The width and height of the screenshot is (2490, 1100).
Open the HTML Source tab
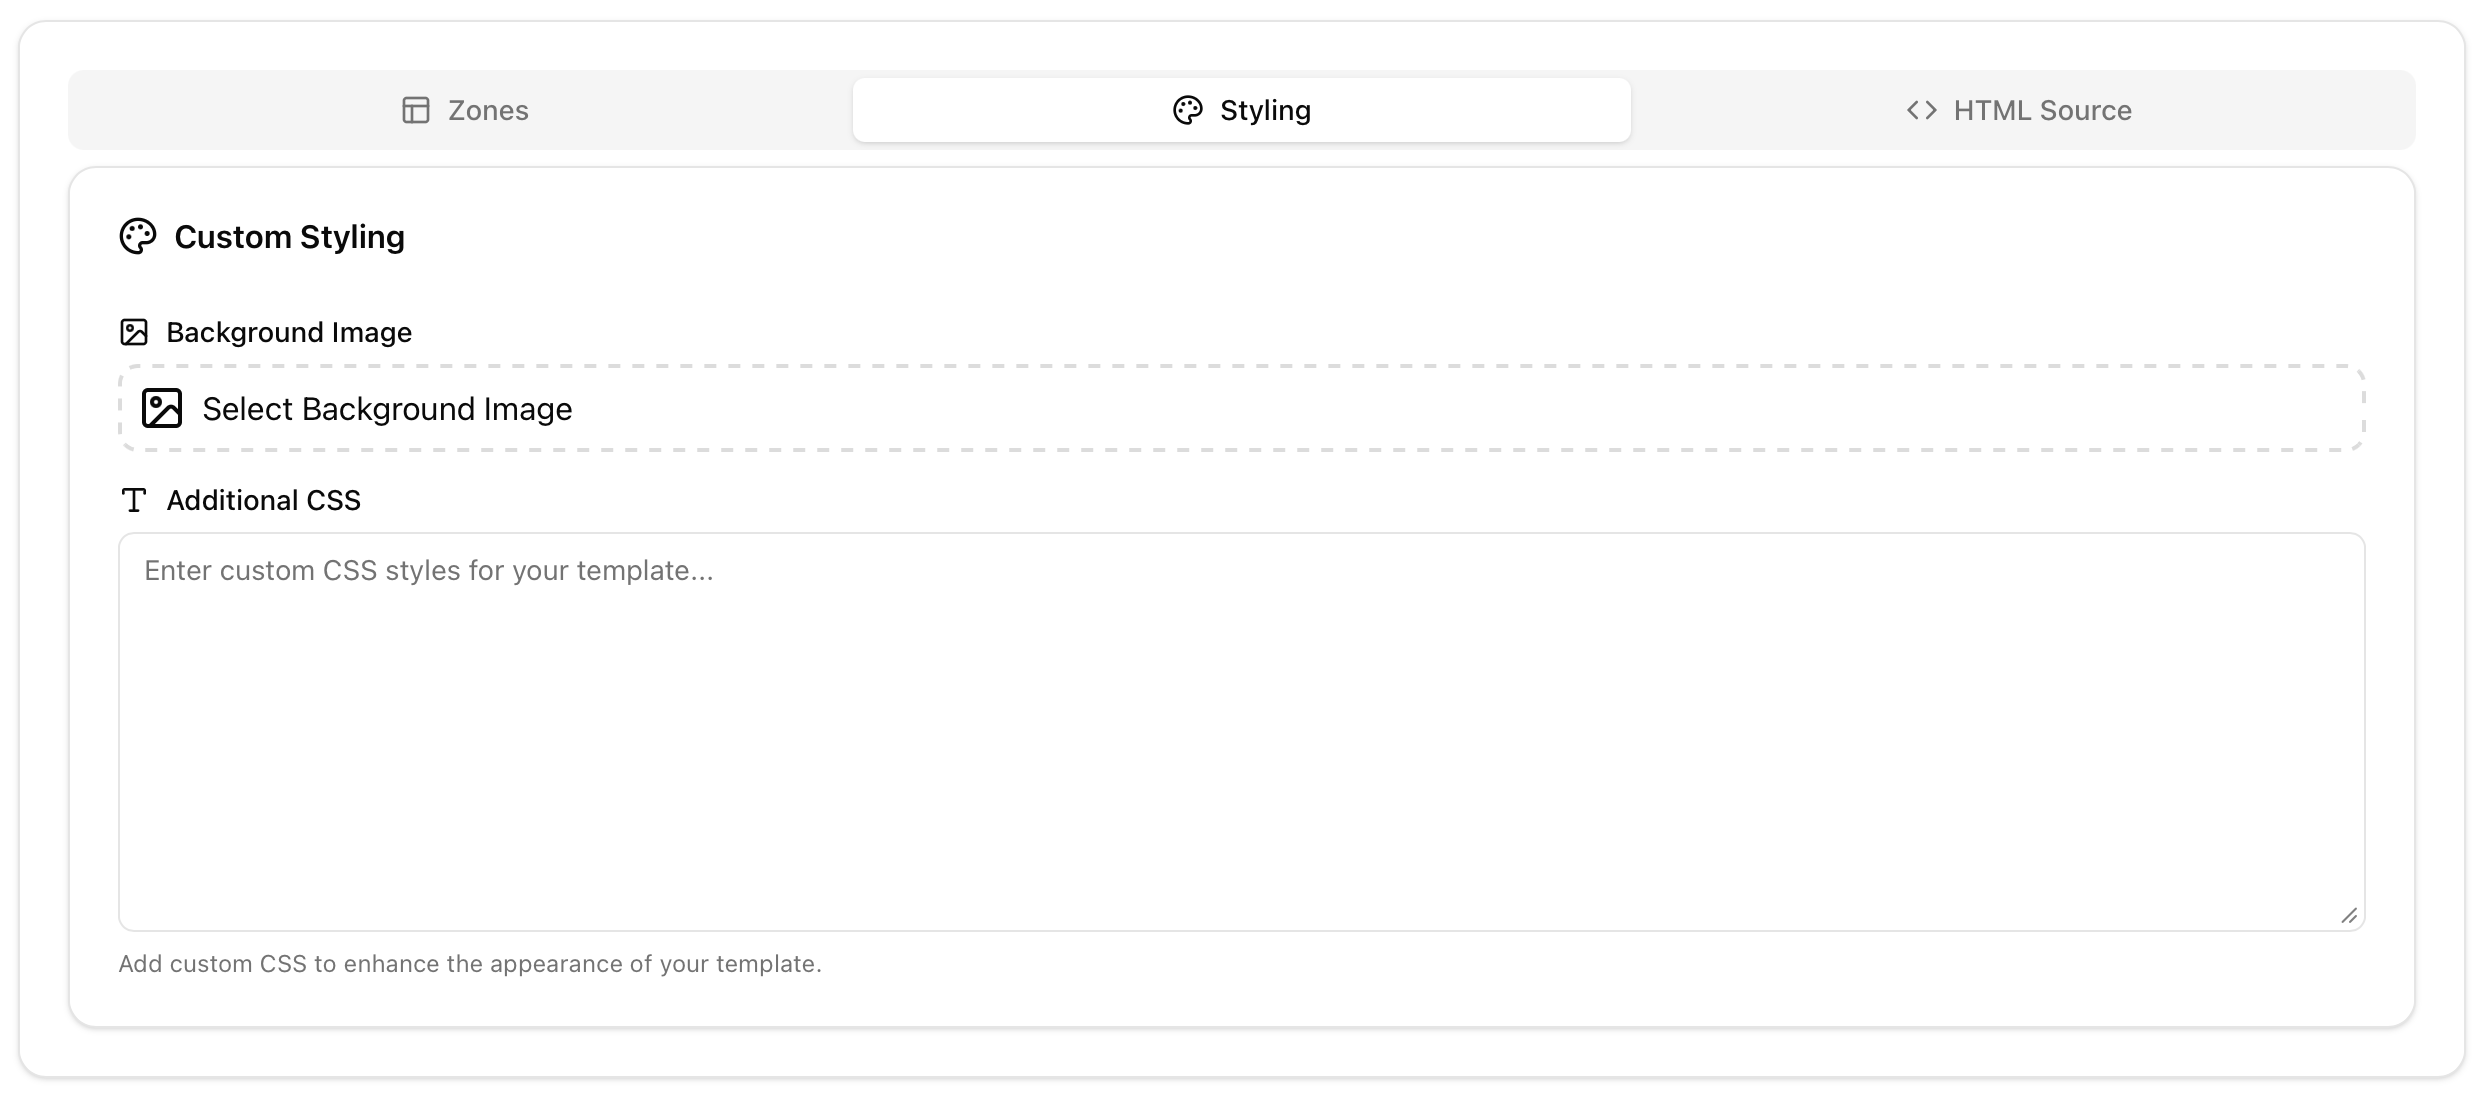point(2042,110)
